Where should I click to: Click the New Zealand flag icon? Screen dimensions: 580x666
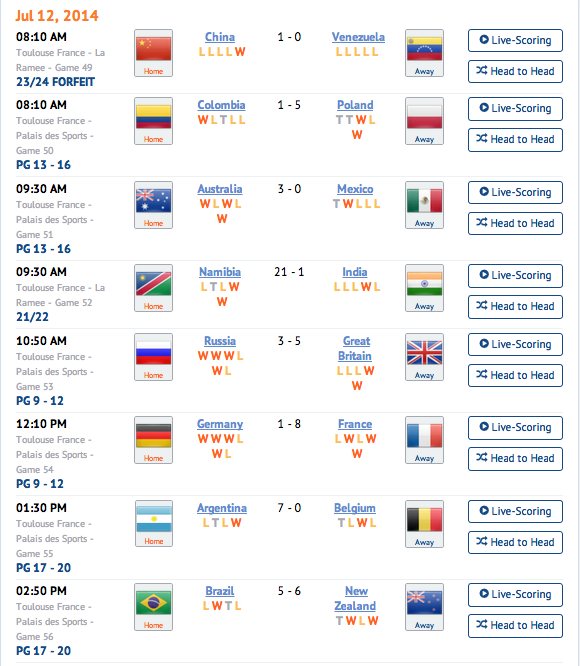pos(424,607)
